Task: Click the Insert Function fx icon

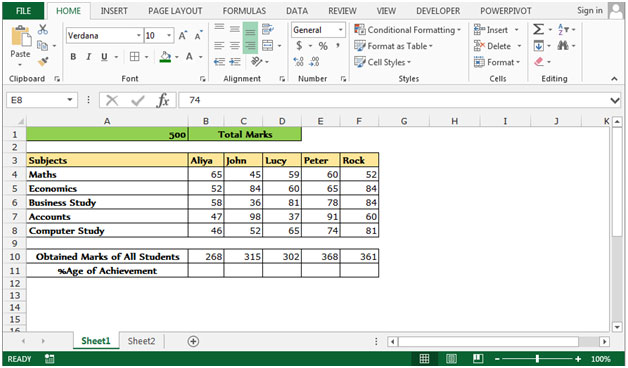Action: tap(163, 100)
